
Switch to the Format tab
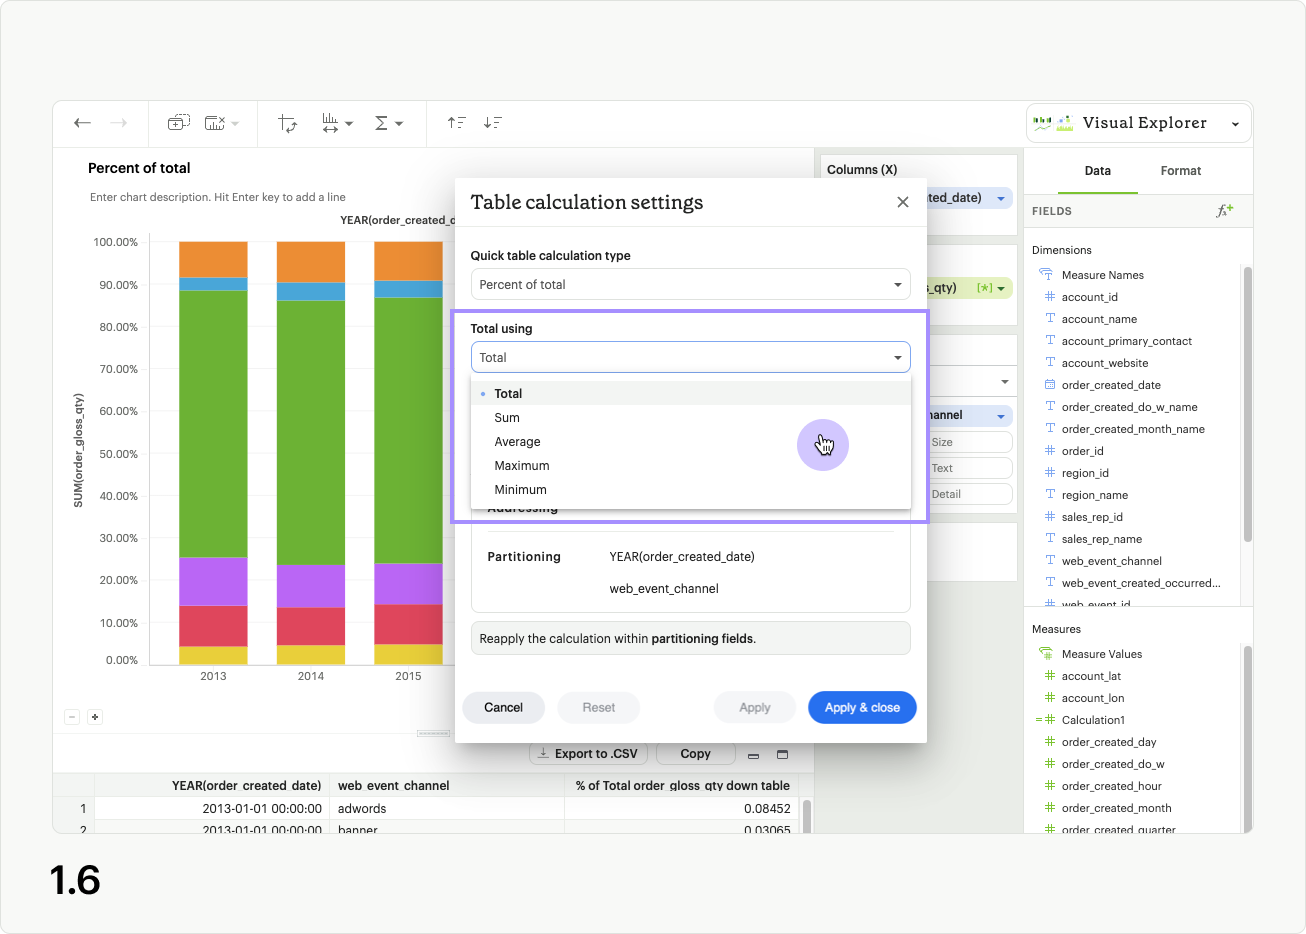click(1180, 170)
